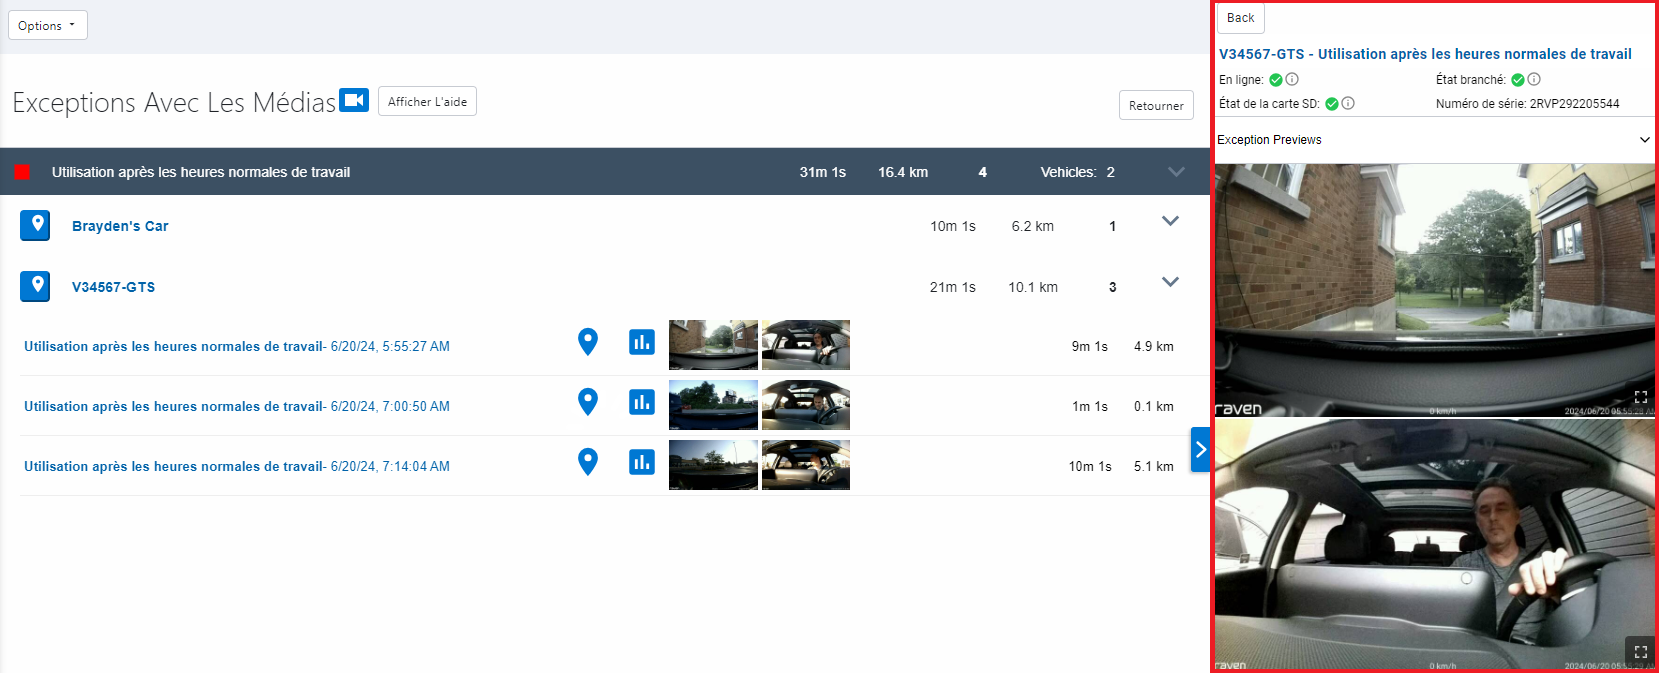Open map pin for the 5:55:27 AM exception
The height and width of the screenshot is (673, 1659).
[588, 342]
